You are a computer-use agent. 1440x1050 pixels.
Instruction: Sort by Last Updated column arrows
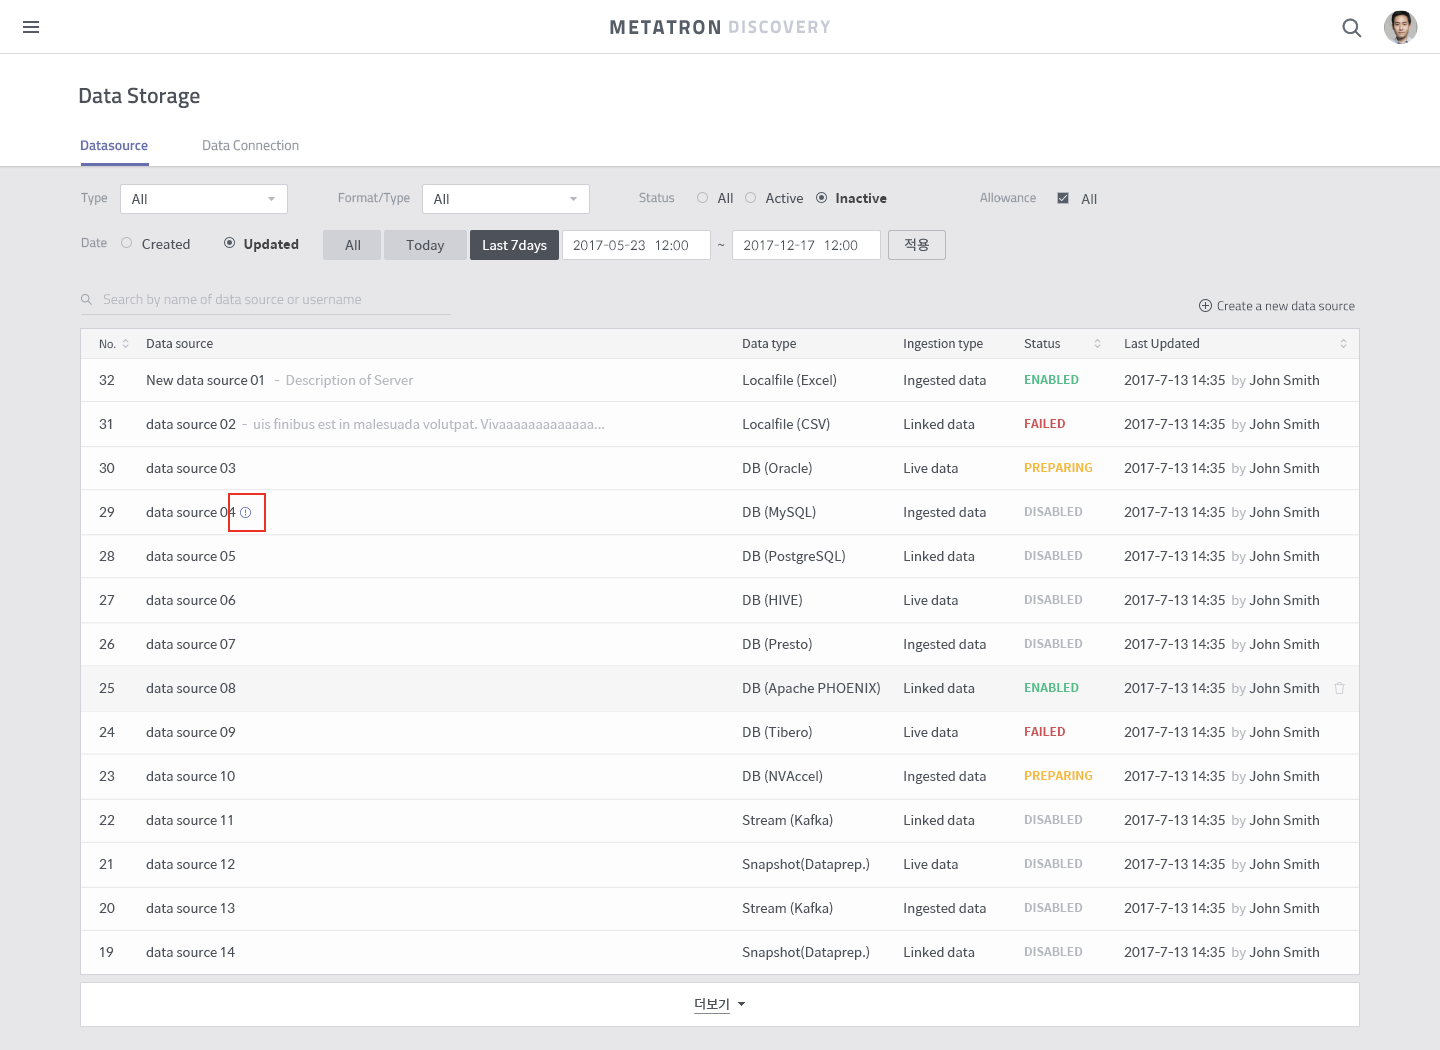coord(1343,344)
